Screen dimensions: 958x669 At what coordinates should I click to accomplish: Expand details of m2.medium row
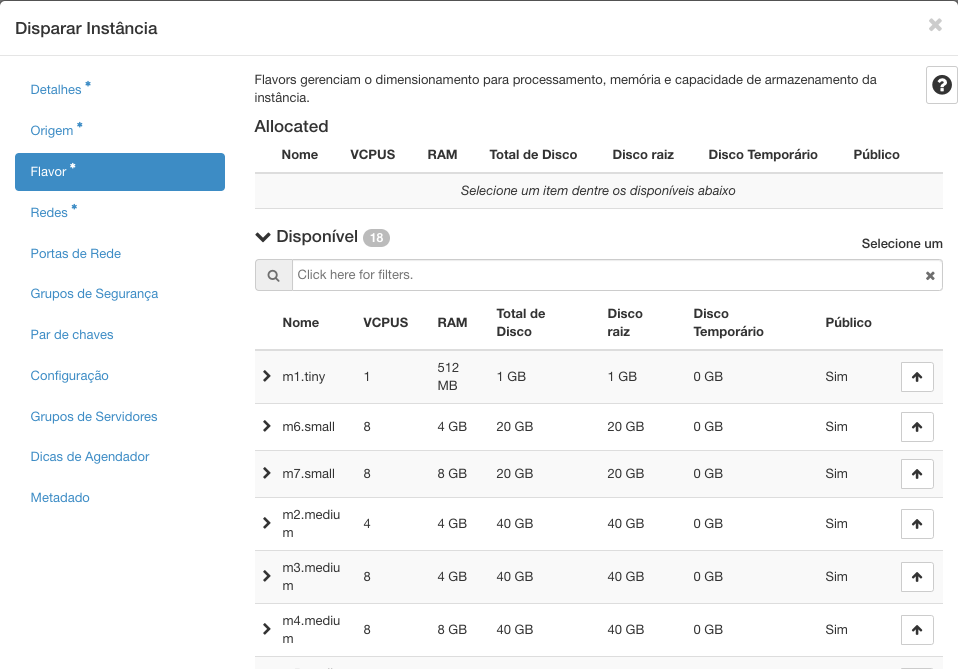coord(266,523)
